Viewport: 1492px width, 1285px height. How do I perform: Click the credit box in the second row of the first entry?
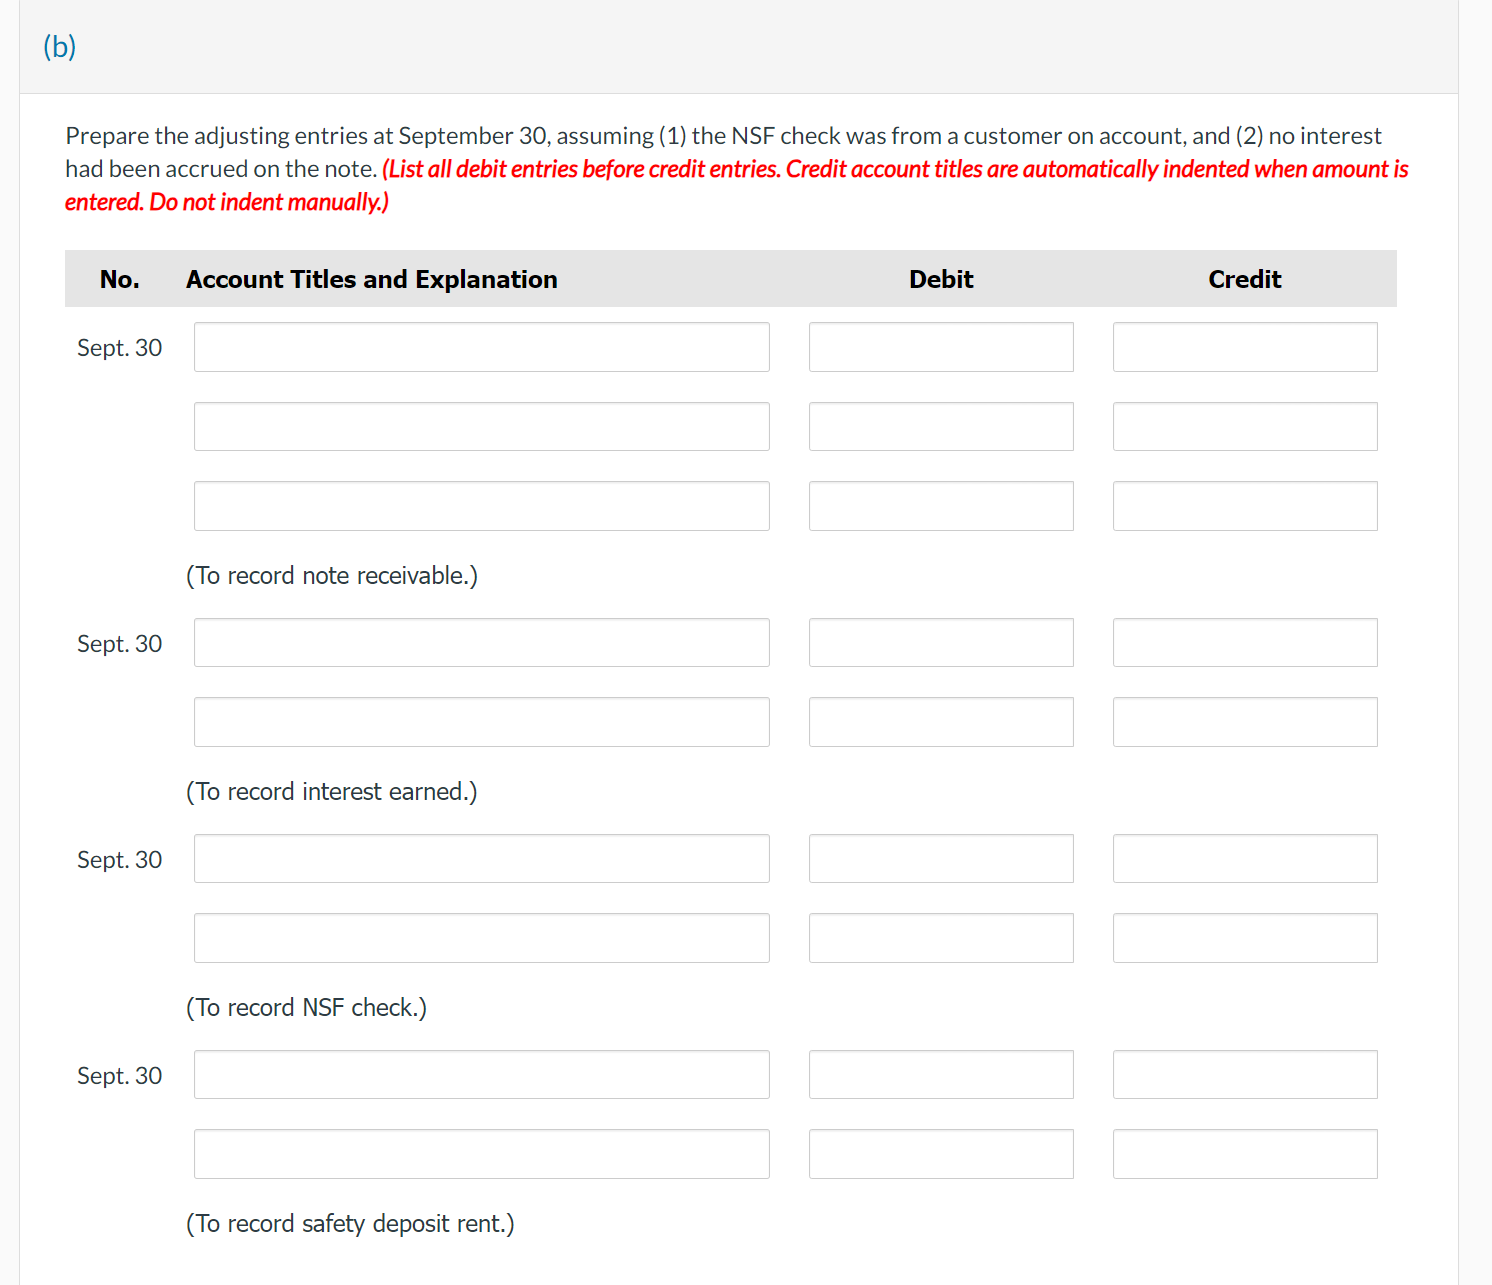[1245, 426]
